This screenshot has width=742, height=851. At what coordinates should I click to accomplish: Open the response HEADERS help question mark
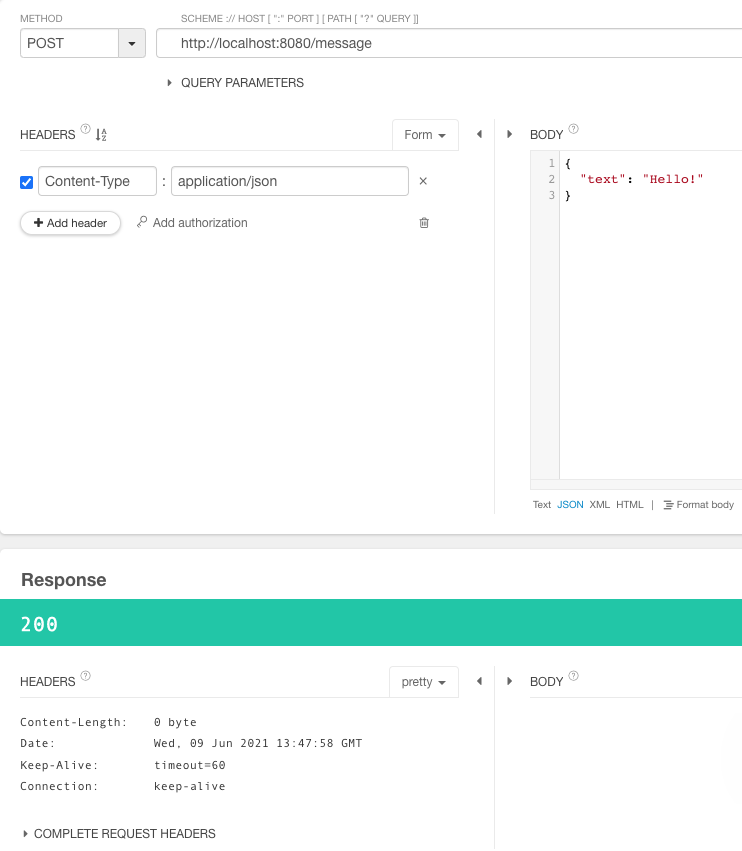tap(86, 676)
